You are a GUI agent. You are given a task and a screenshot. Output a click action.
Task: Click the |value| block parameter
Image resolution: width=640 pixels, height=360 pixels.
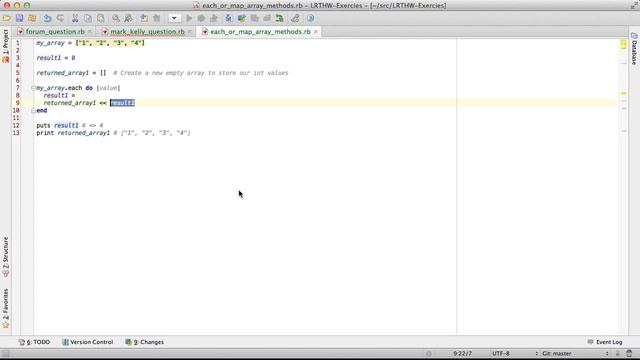tap(108, 88)
